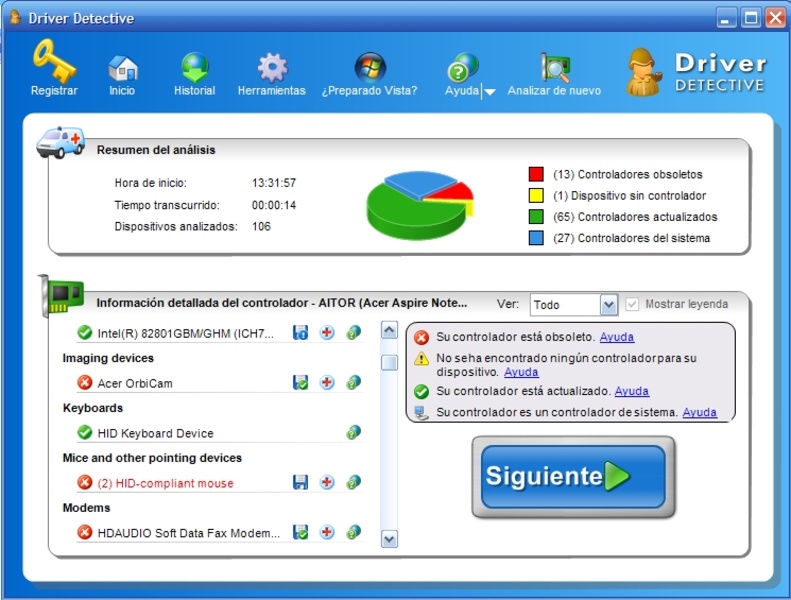791x600 pixels.
Task: Click the green Controladores actualizados swatch
Action: [x=536, y=216]
